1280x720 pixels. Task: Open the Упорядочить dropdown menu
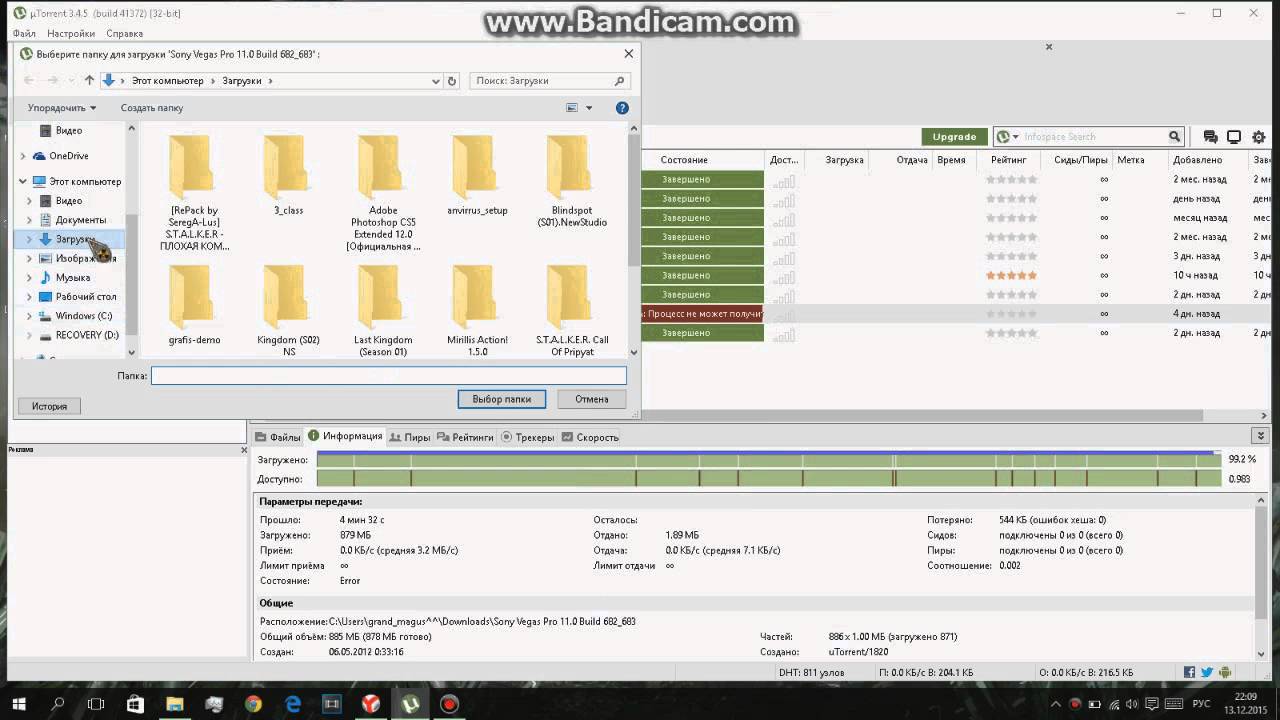[x=62, y=108]
